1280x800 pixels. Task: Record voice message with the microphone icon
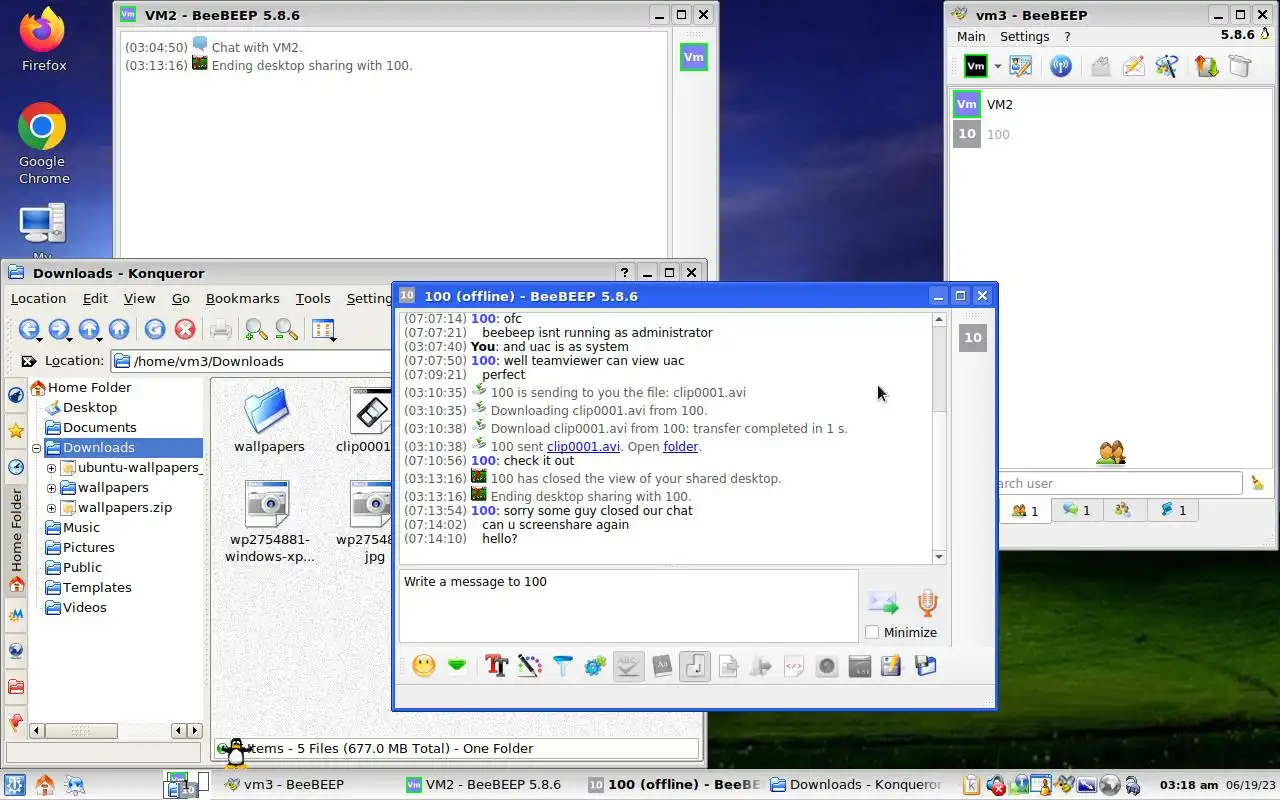coord(928,603)
